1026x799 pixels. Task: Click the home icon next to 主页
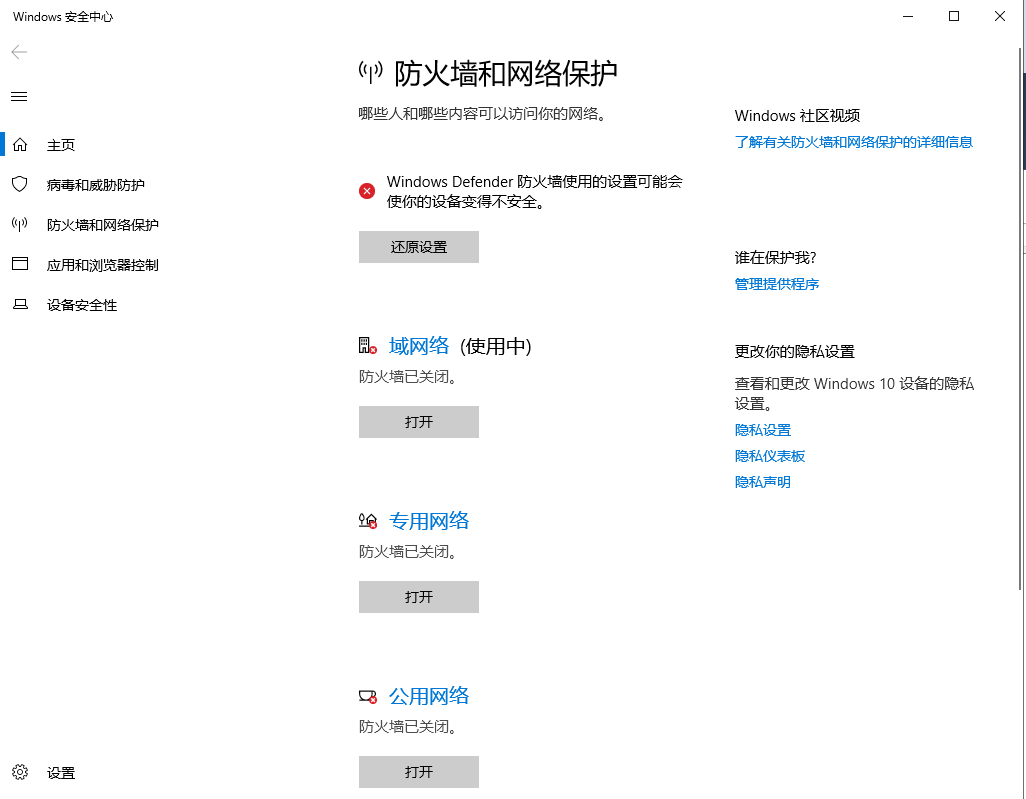coord(20,145)
